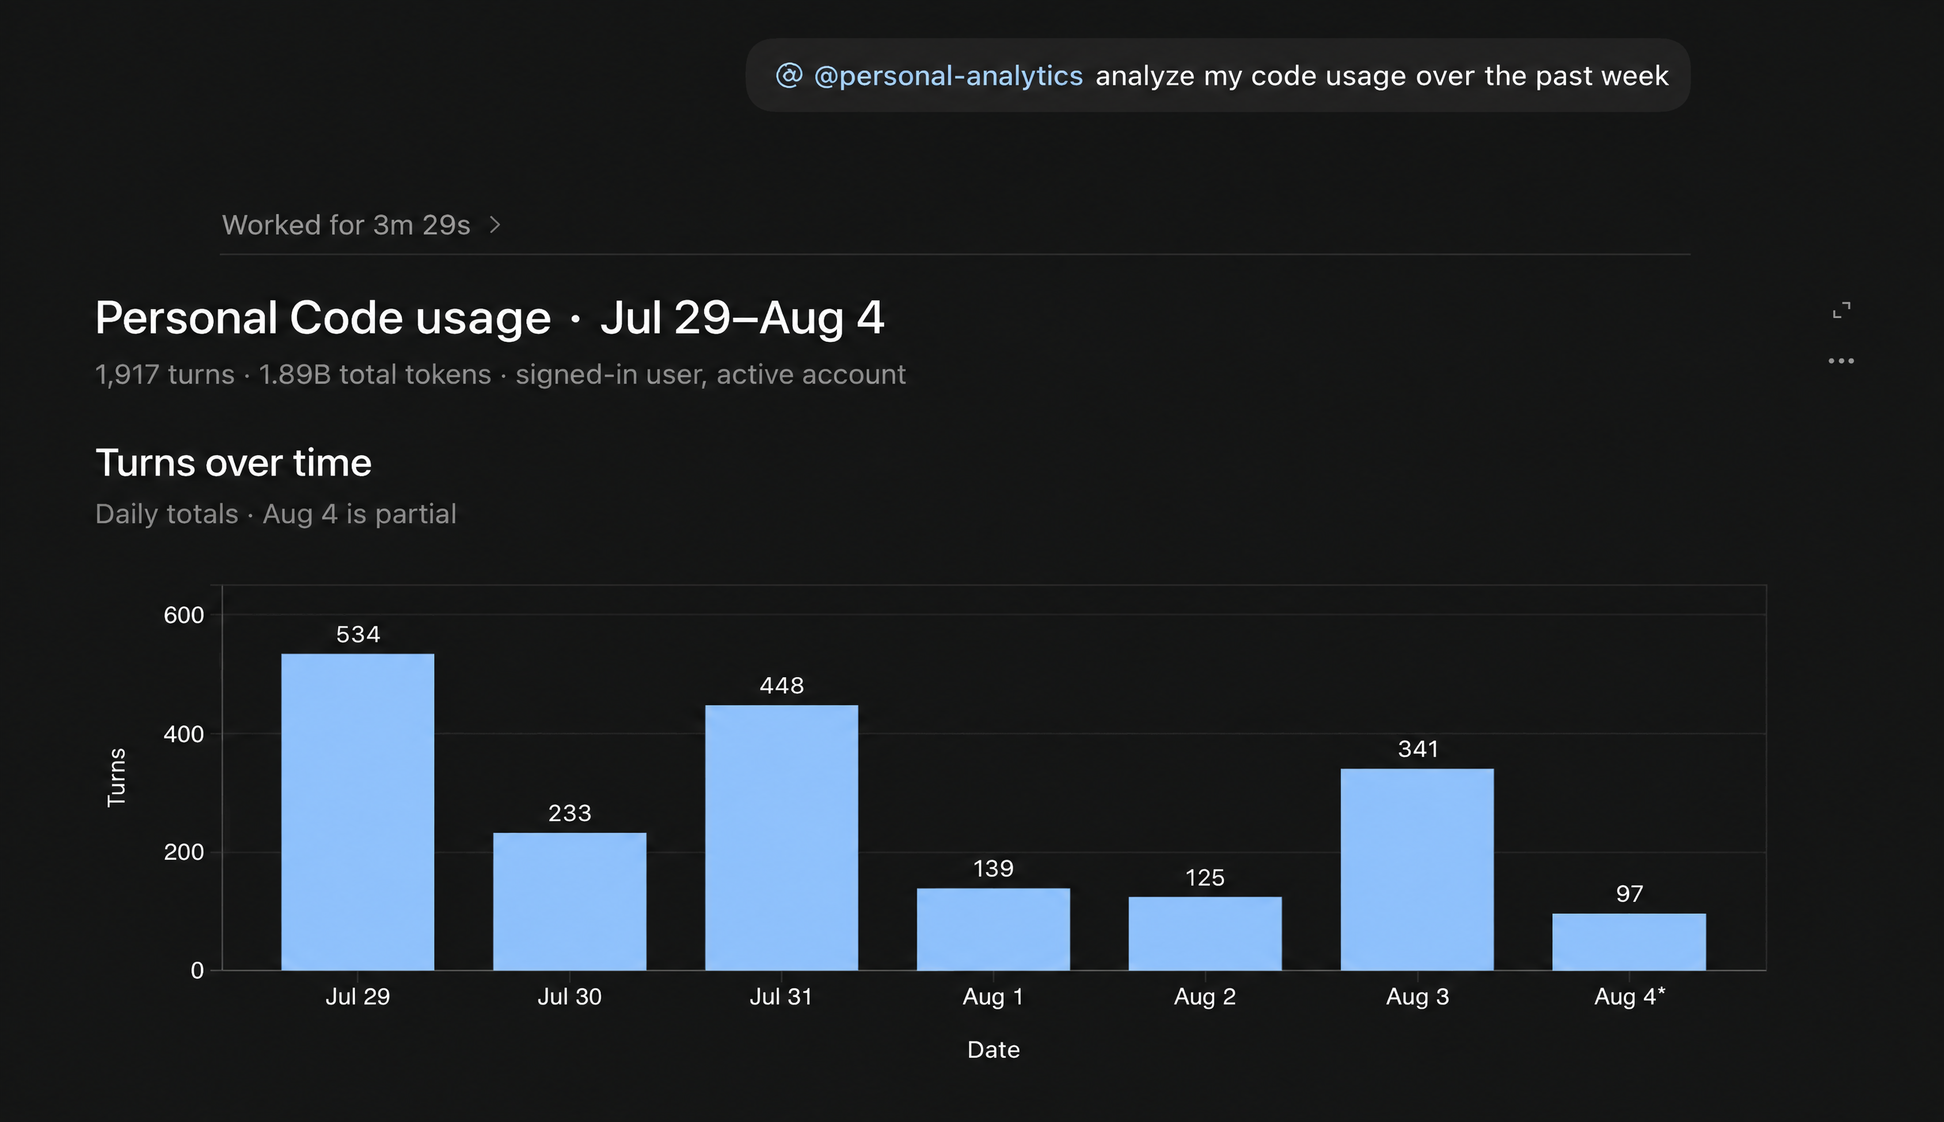
Task: Open the three-dot more options menu
Action: click(1841, 361)
